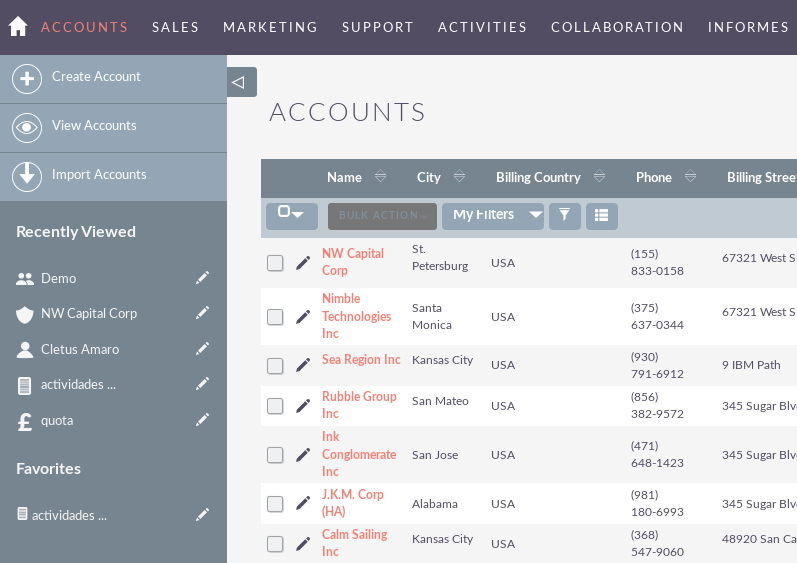Screen dimensions: 797x563
Task: Open the Calm Sailing Inc account link
Action: (x=354, y=543)
